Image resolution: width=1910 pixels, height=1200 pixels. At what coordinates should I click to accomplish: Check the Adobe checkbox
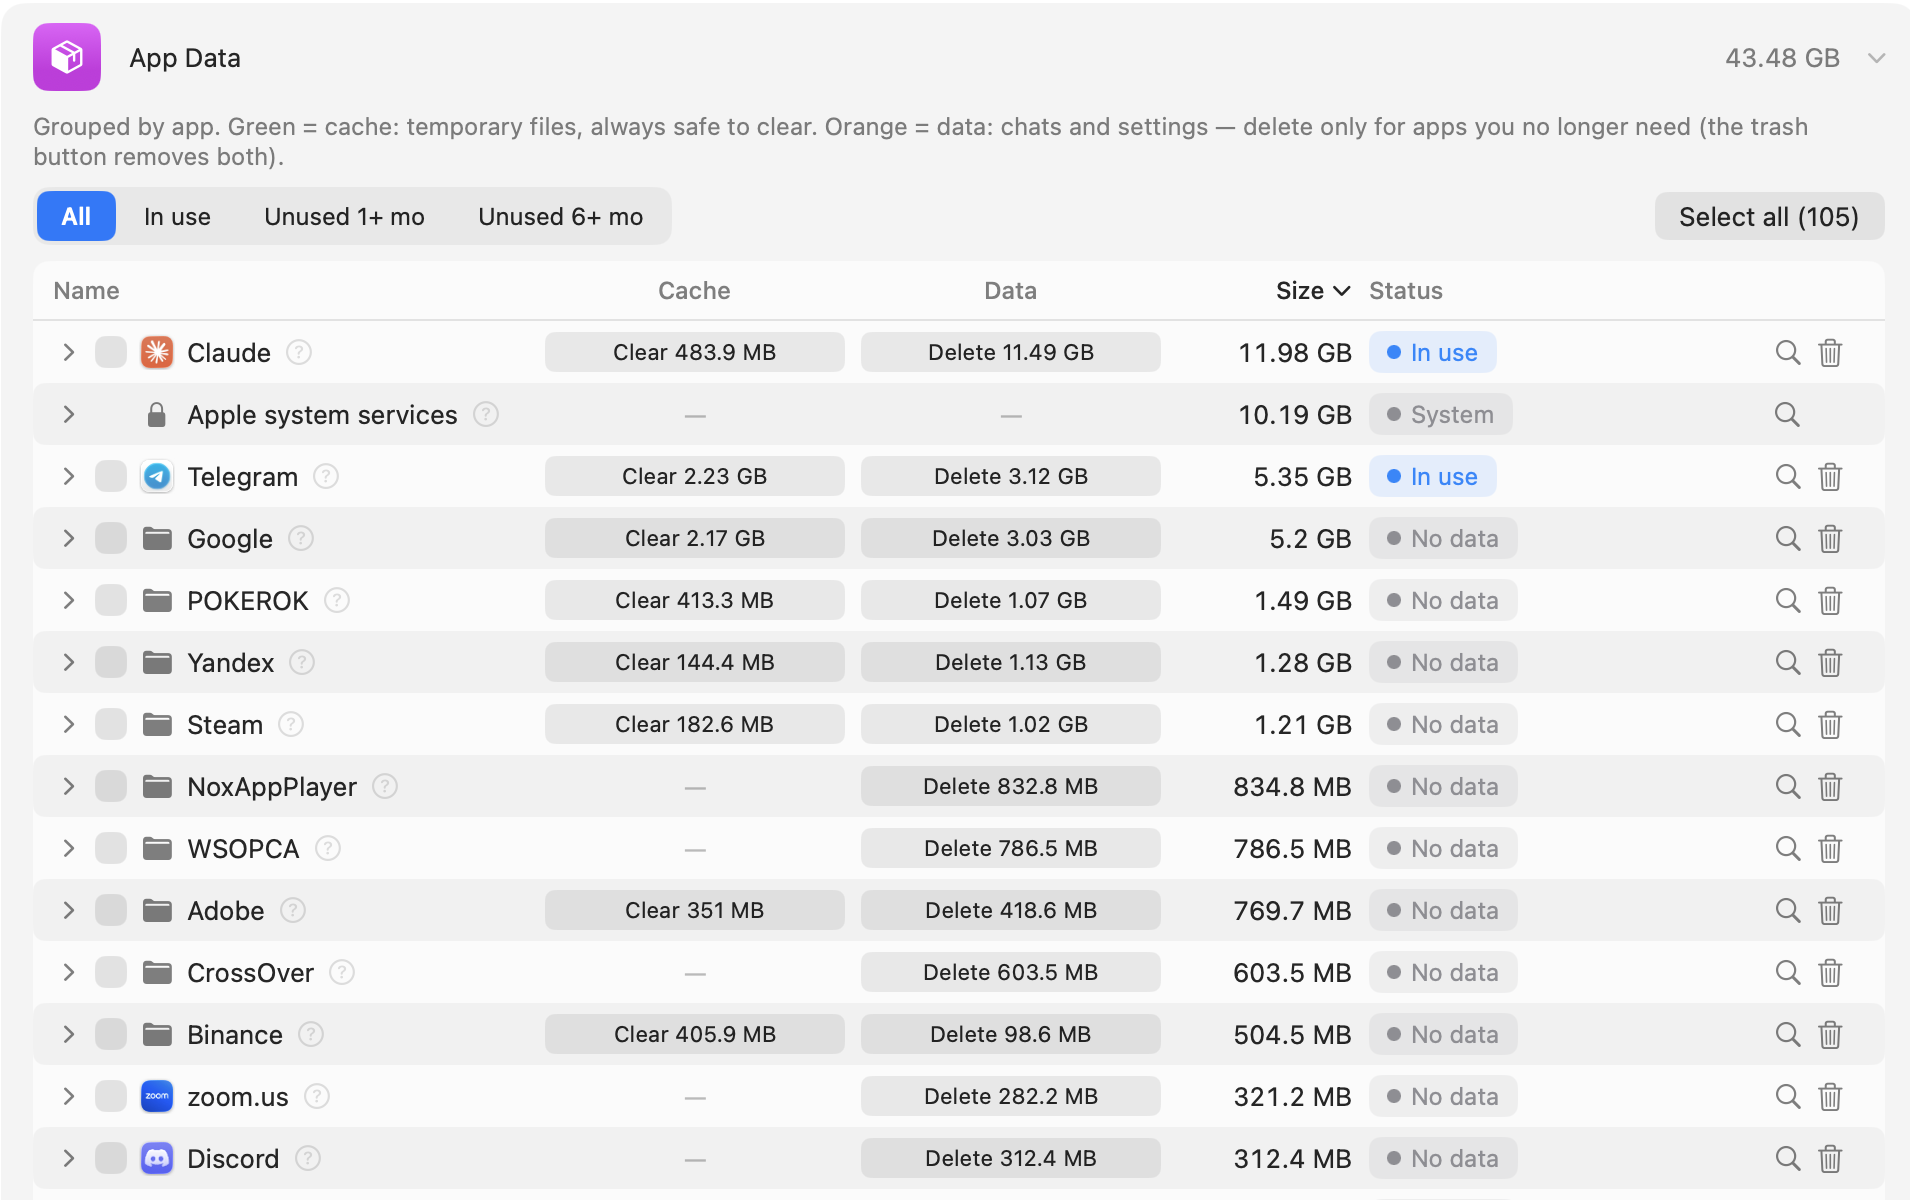coord(110,910)
